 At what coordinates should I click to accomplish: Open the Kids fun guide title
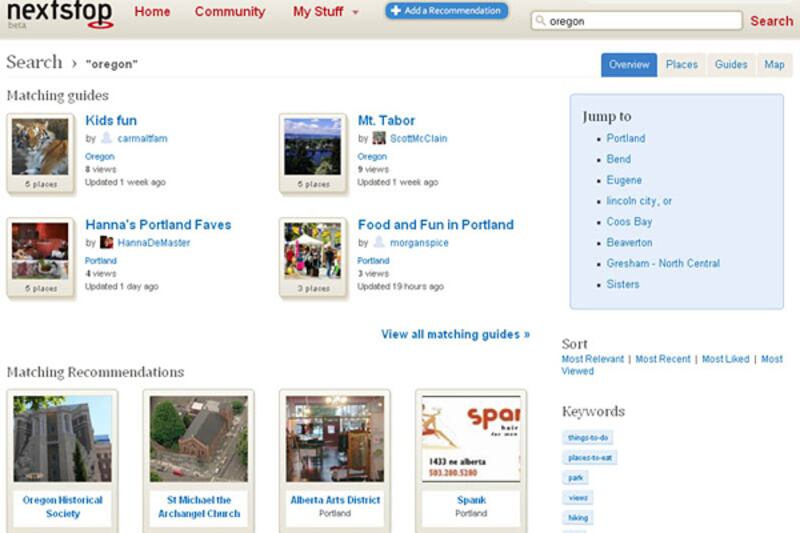111,120
